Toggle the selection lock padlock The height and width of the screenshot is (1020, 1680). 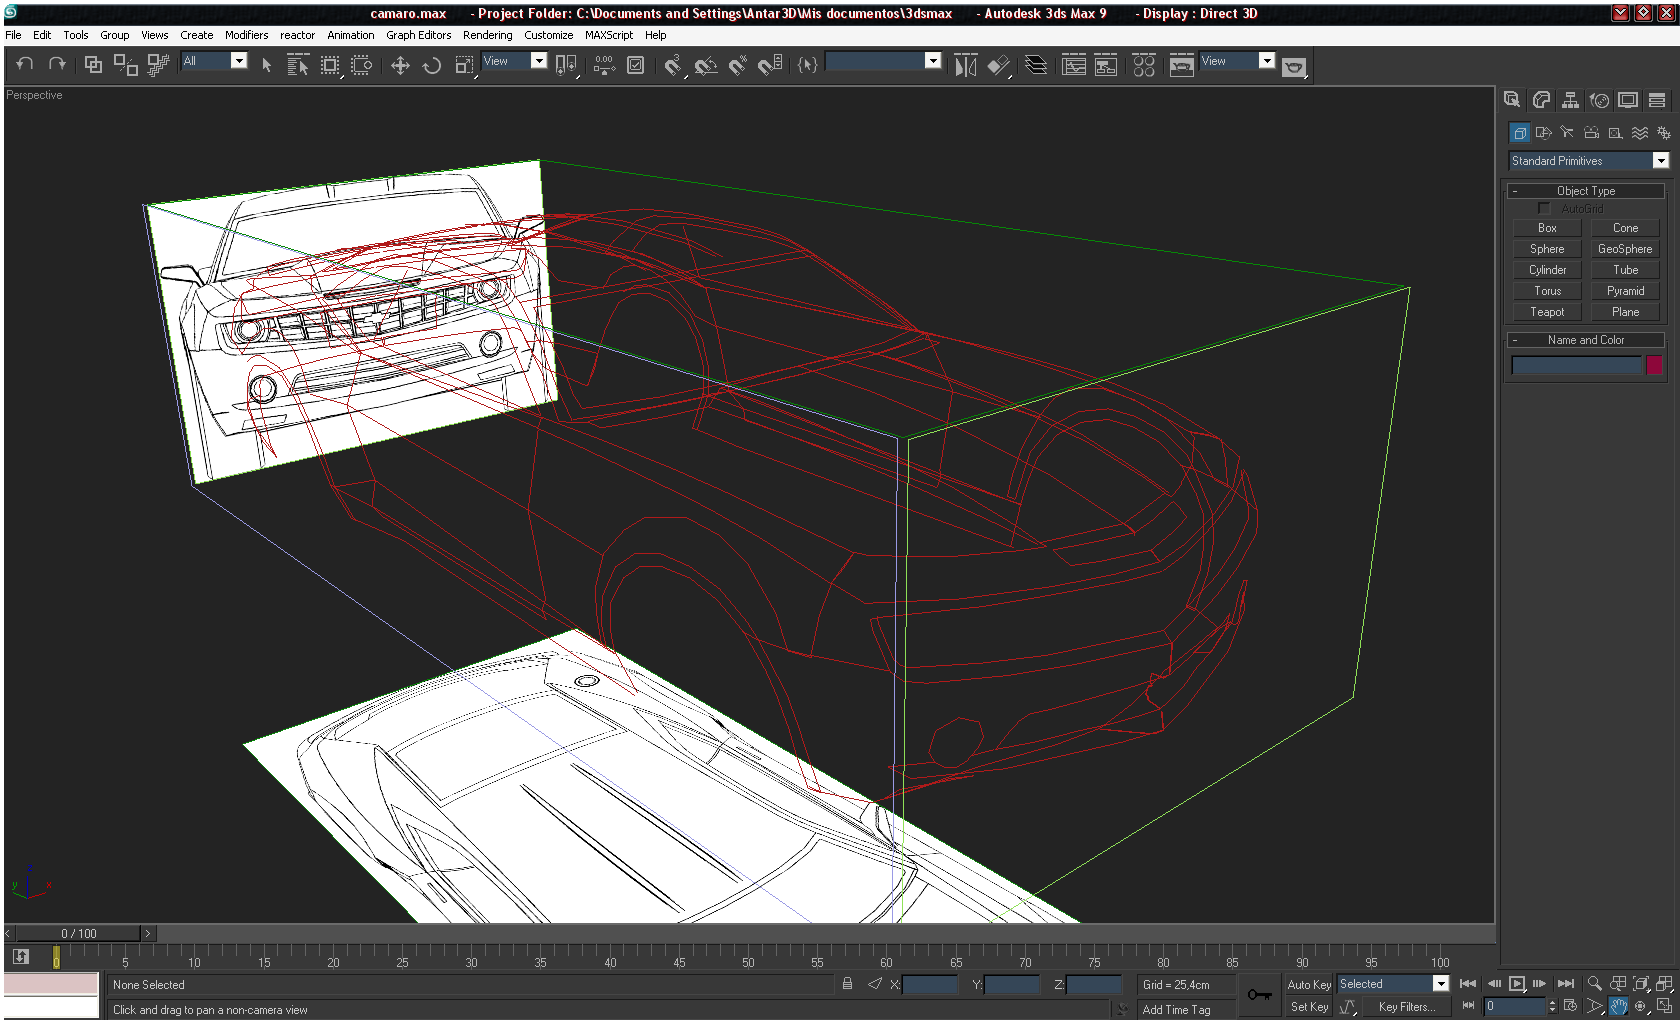coord(847,984)
